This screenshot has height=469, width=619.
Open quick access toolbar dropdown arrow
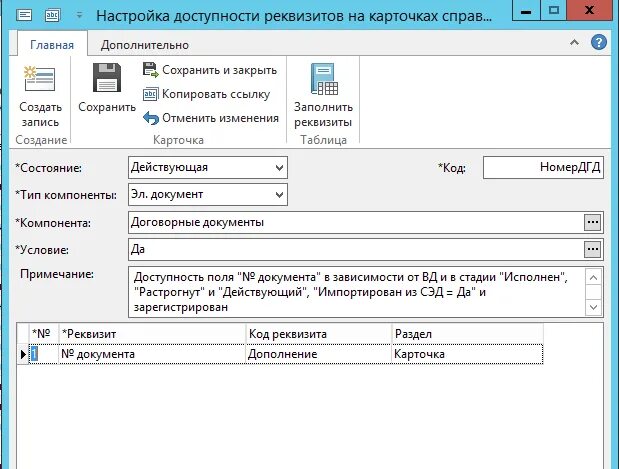click(79, 16)
